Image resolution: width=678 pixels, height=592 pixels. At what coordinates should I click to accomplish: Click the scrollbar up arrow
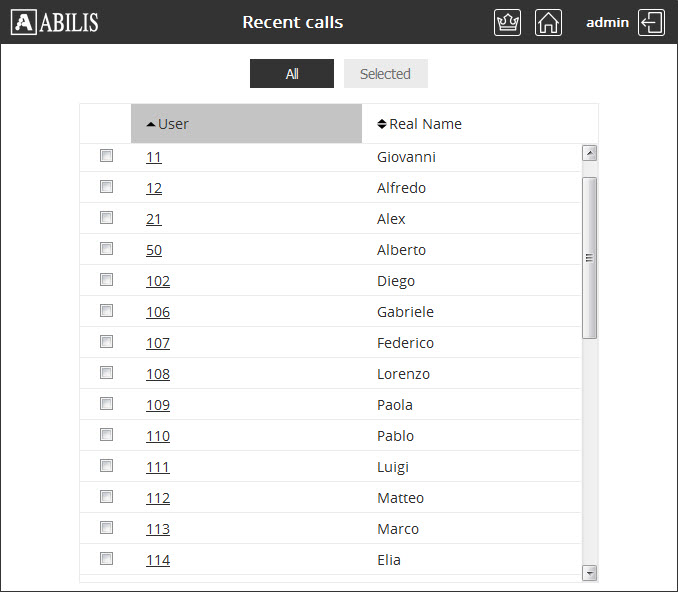(589, 153)
